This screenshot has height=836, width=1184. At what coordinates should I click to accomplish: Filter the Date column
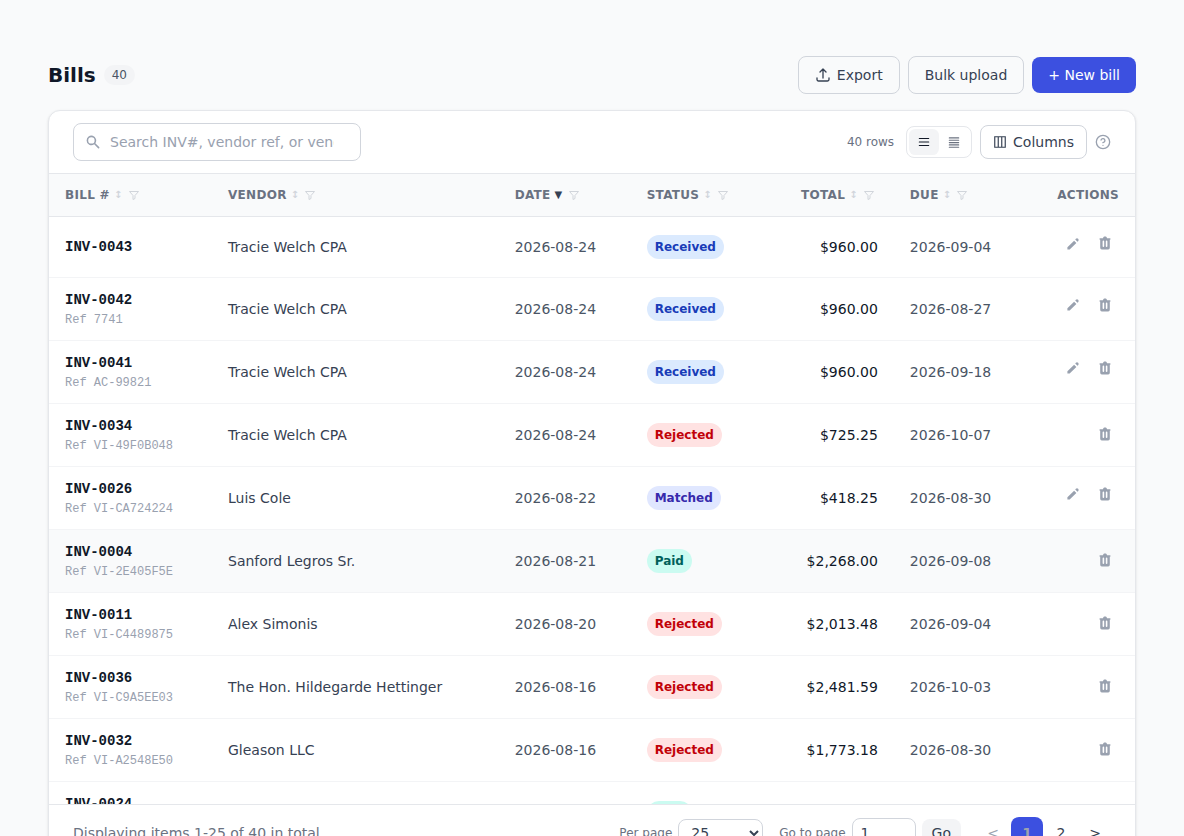(x=574, y=195)
